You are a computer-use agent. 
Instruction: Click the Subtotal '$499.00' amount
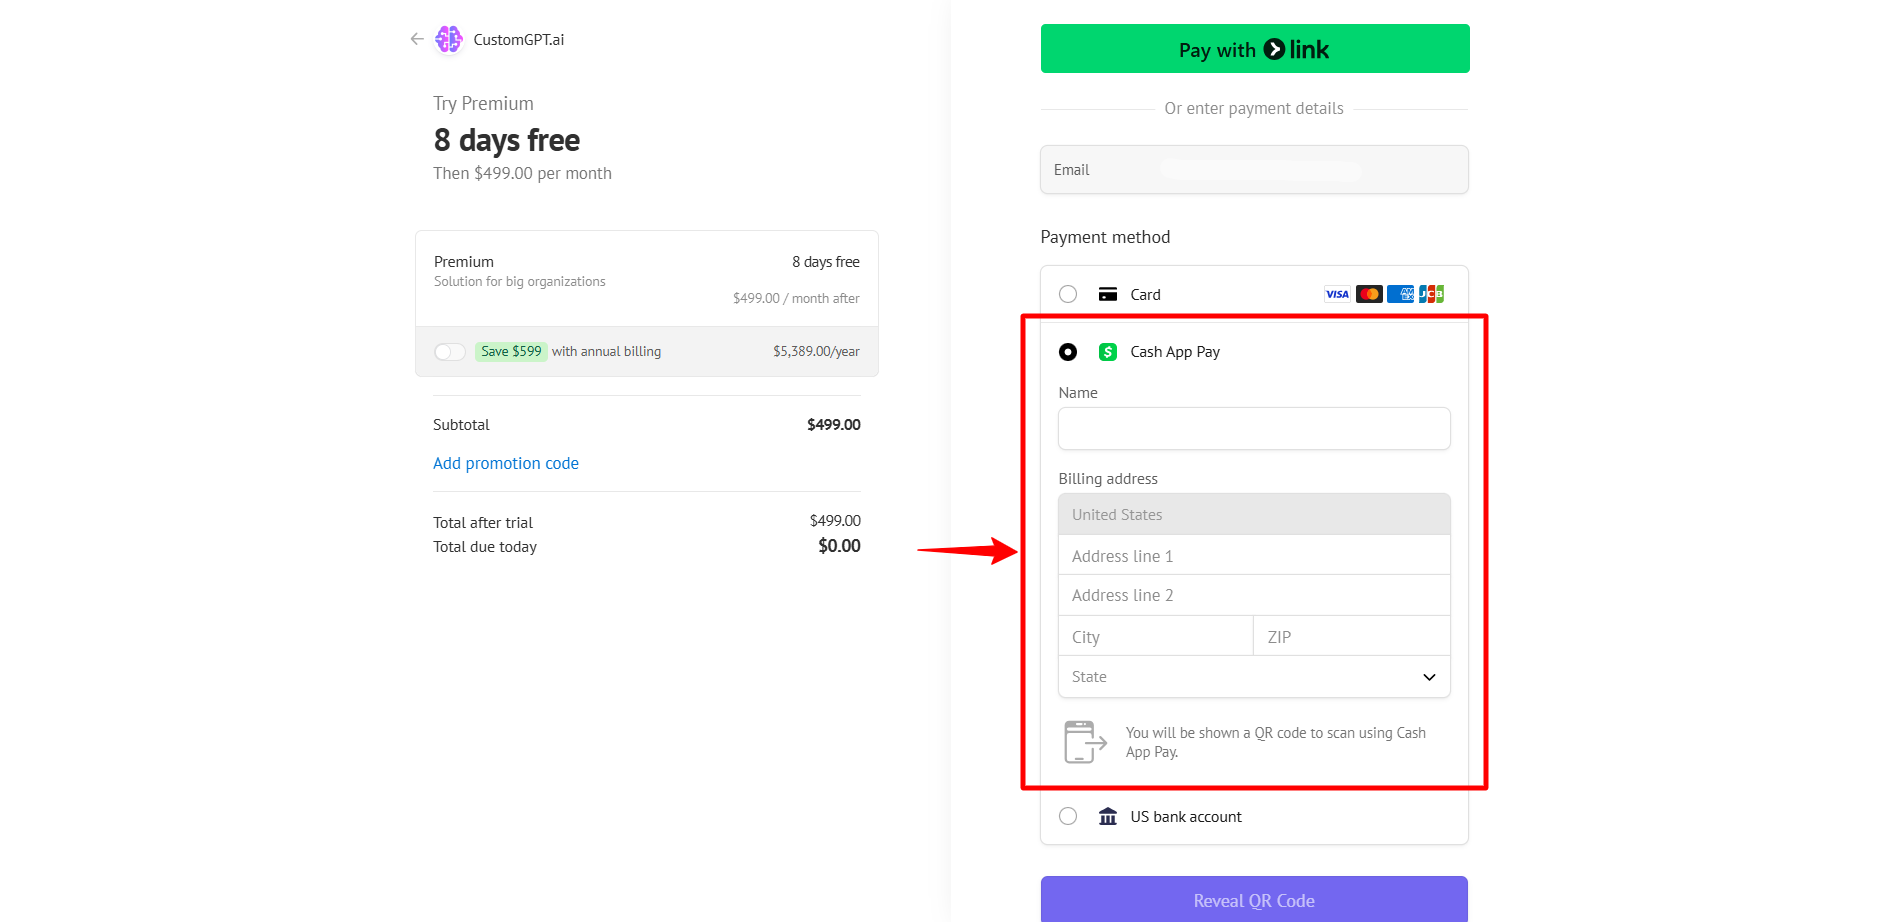834,425
